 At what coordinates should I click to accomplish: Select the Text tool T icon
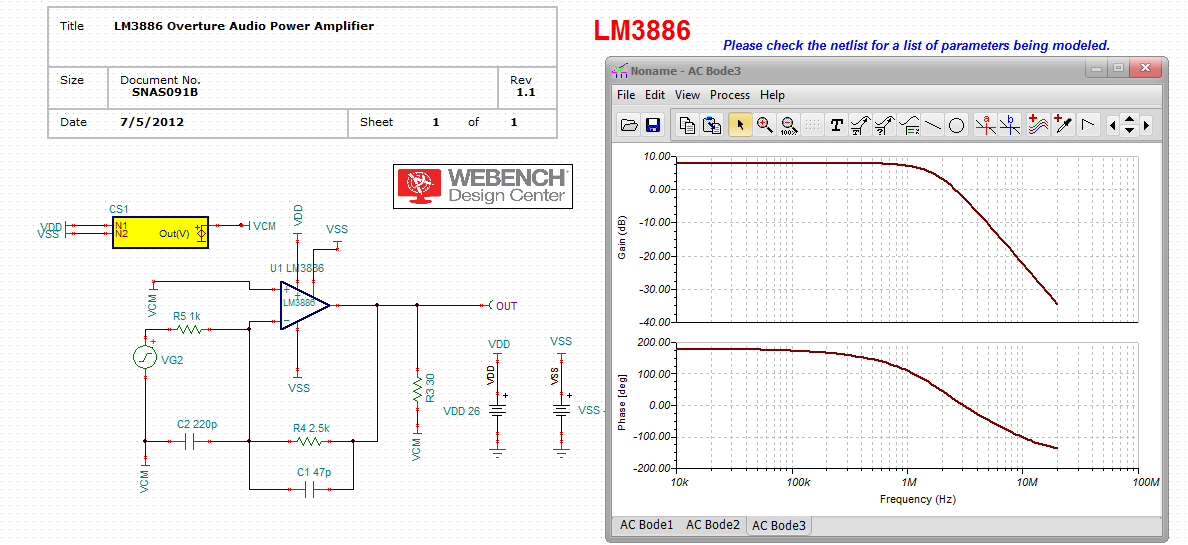[x=836, y=125]
